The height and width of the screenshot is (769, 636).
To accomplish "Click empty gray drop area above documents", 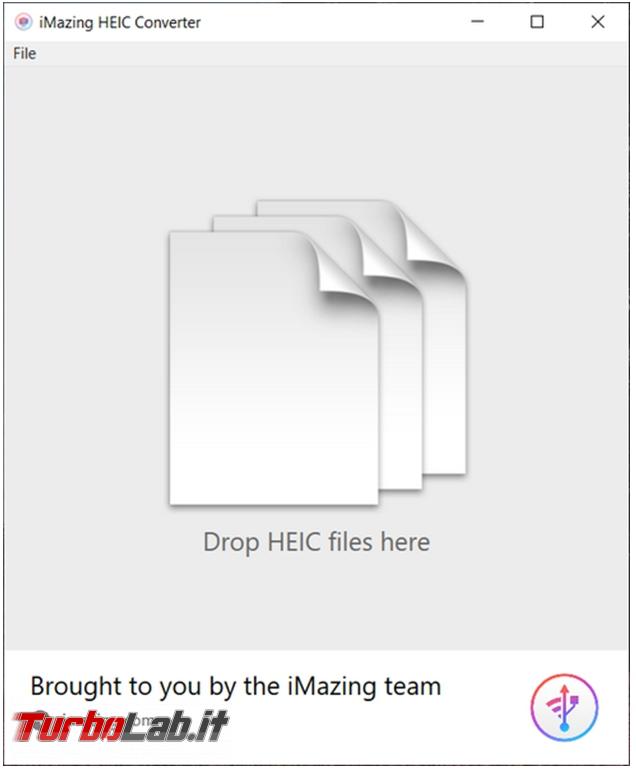I will [x=317, y=132].
